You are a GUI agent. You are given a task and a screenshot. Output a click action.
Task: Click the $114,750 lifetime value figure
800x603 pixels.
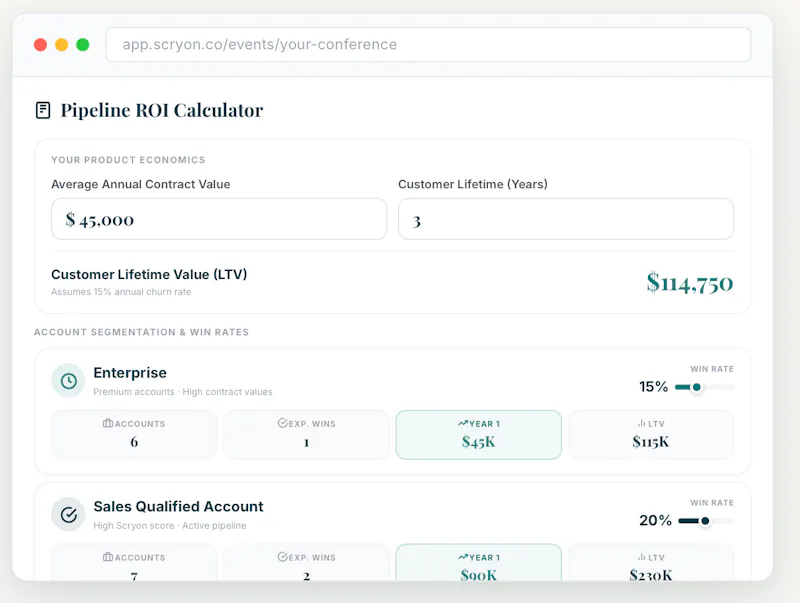click(x=690, y=283)
